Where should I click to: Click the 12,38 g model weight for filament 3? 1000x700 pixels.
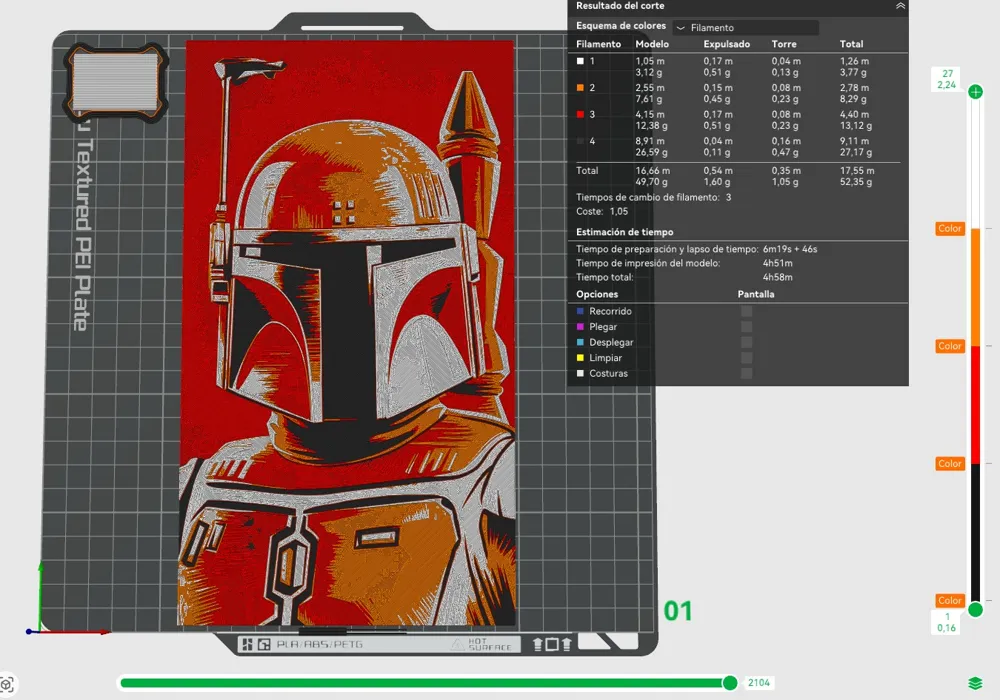pos(651,126)
